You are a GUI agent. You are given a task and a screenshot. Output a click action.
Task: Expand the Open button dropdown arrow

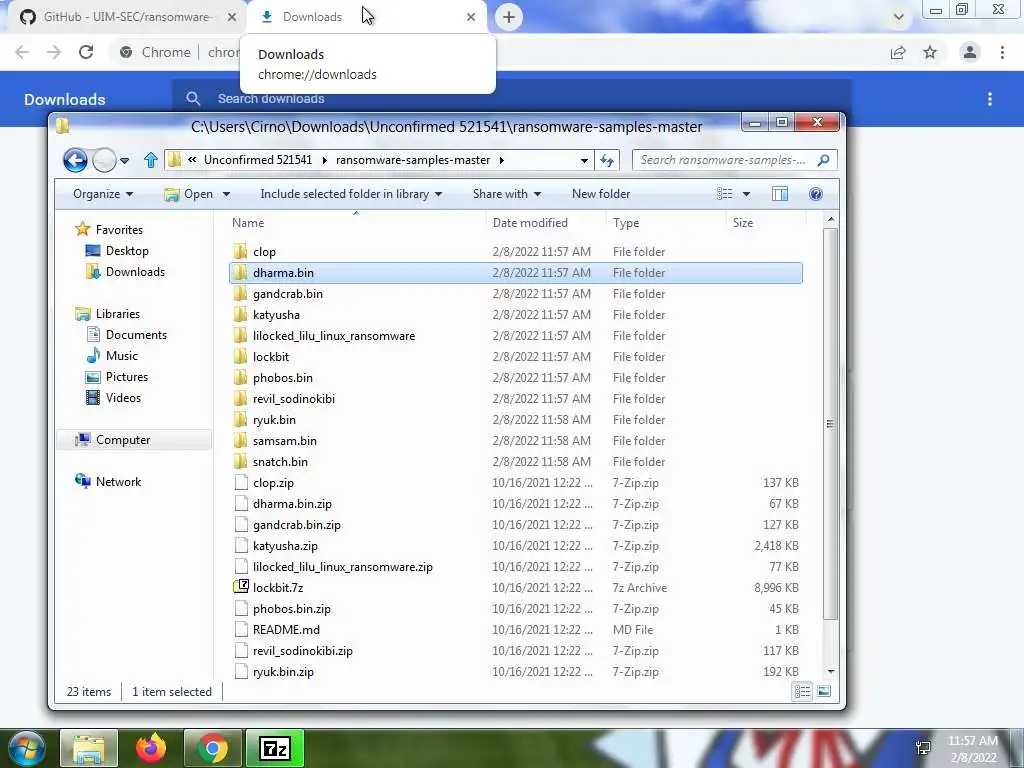click(226, 194)
